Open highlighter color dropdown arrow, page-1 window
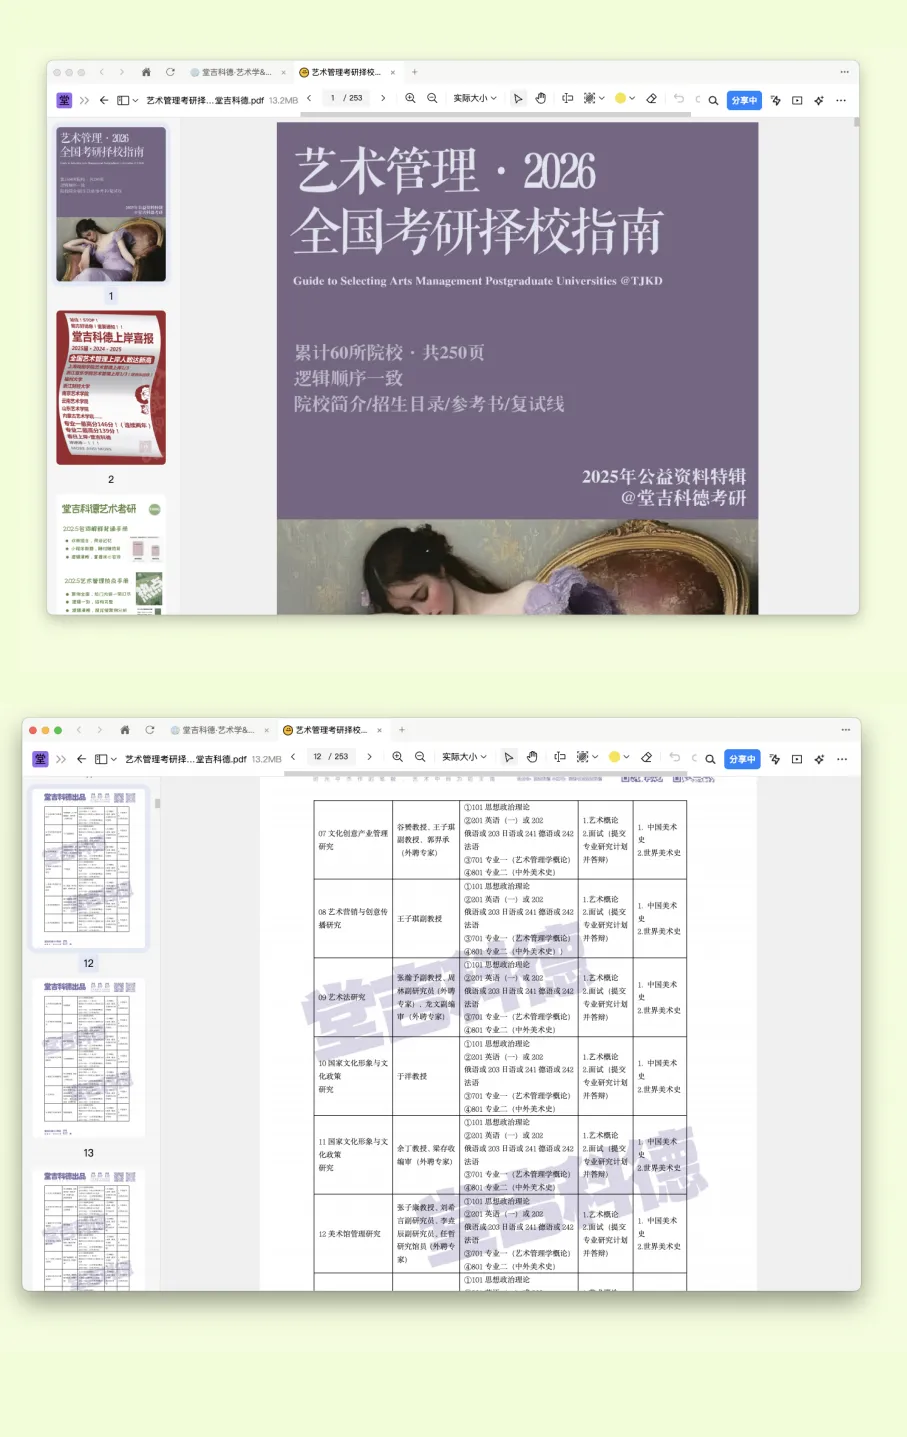The height and width of the screenshot is (1437, 907). point(632,98)
